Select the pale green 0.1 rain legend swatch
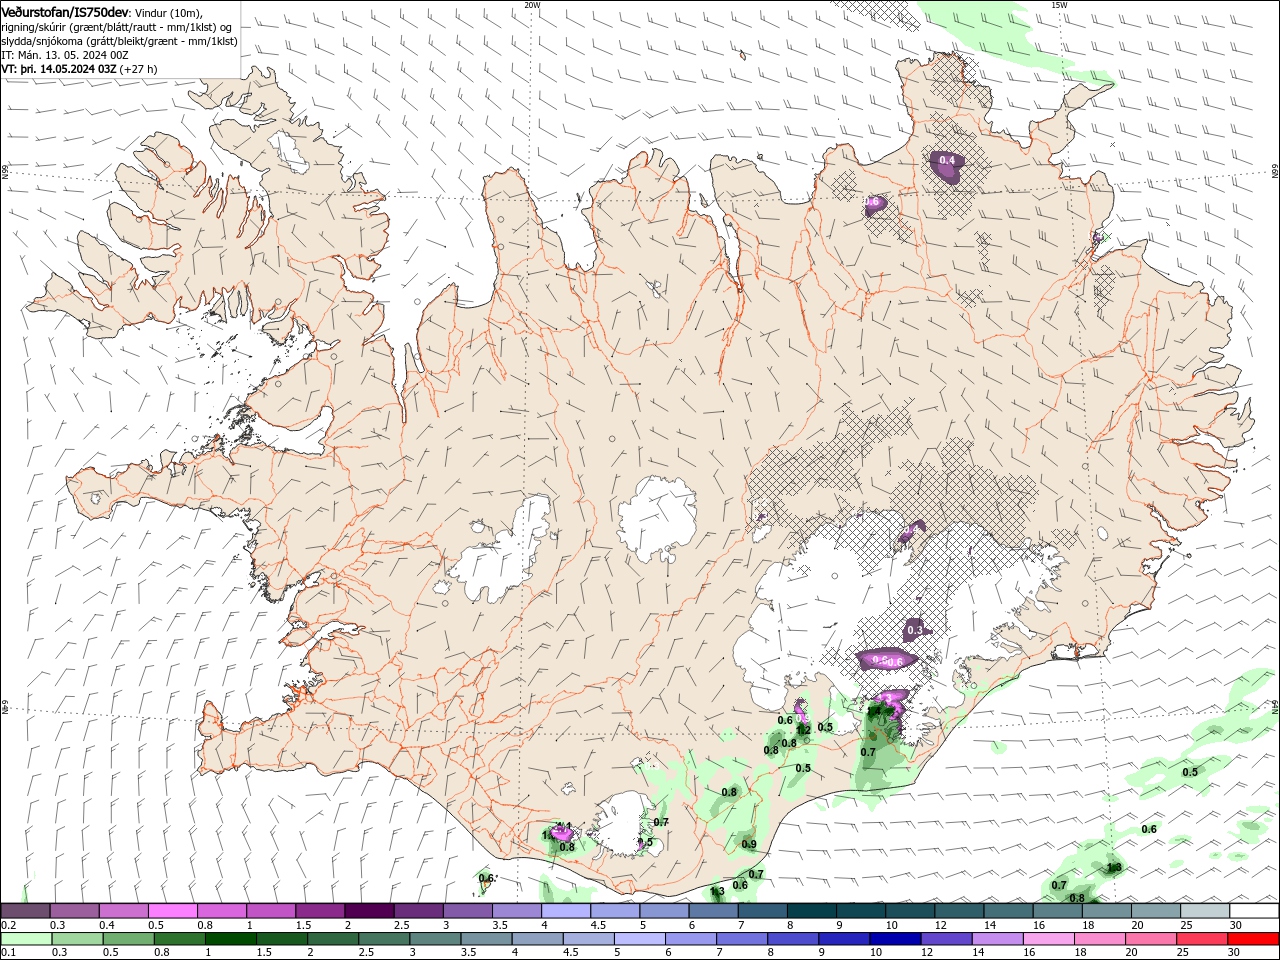This screenshot has width=1280, height=960. [25, 939]
